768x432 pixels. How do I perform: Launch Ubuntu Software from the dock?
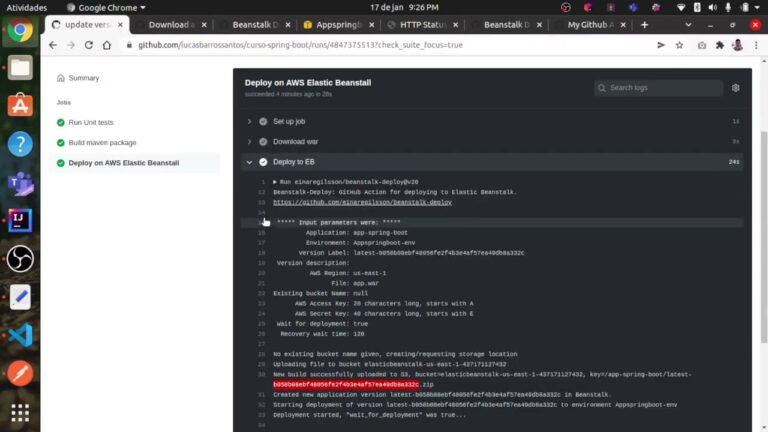(20, 106)
